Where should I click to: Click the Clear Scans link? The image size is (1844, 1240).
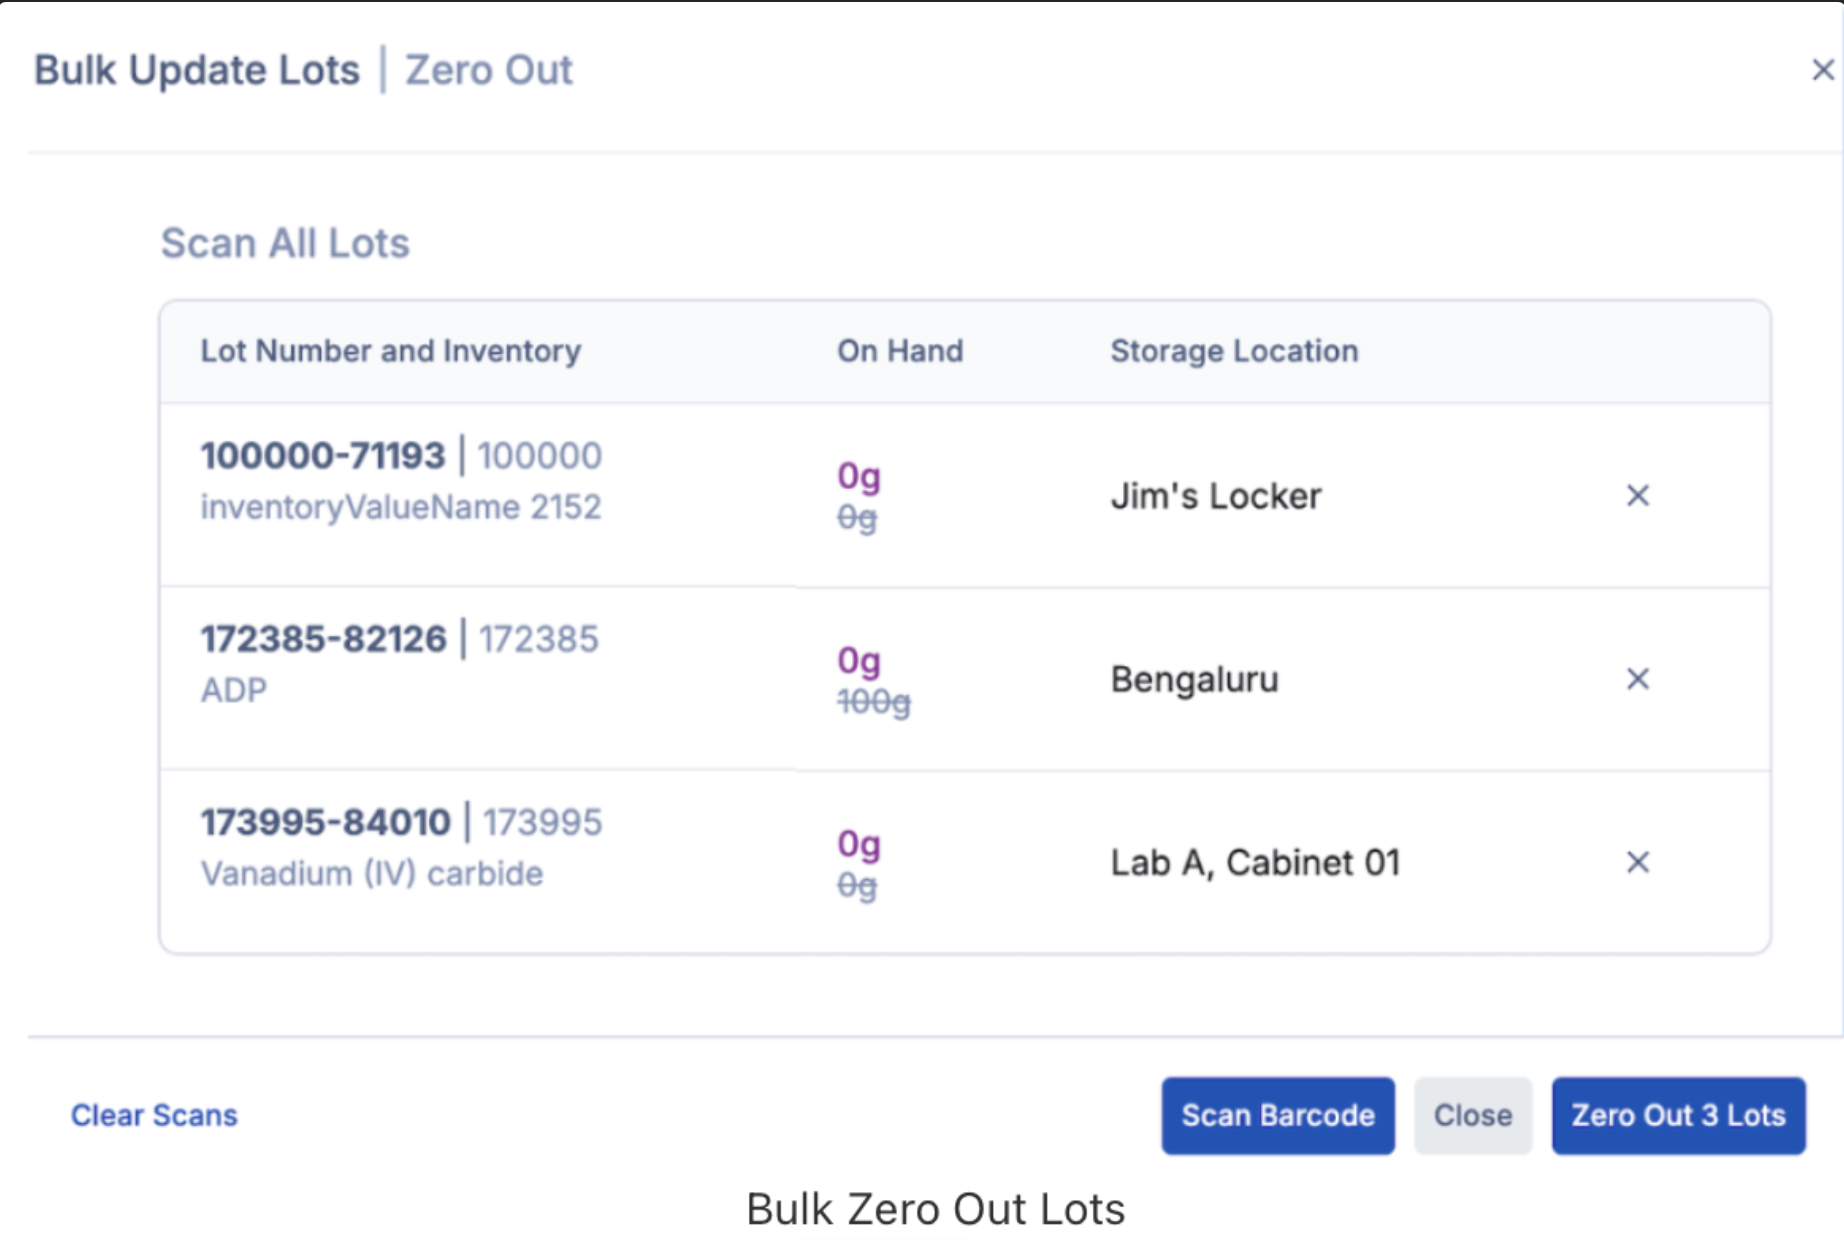click(x=154, y=1115)
